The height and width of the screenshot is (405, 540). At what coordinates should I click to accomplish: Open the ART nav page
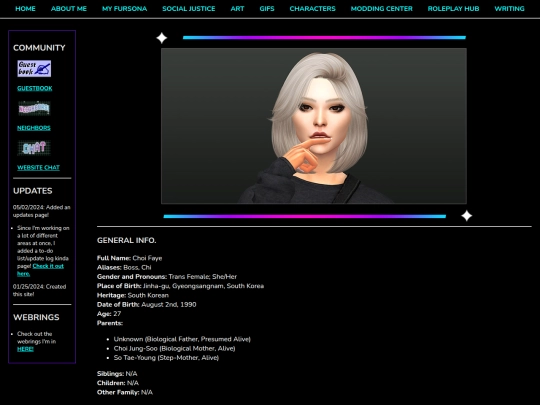(x=237, y=9)
